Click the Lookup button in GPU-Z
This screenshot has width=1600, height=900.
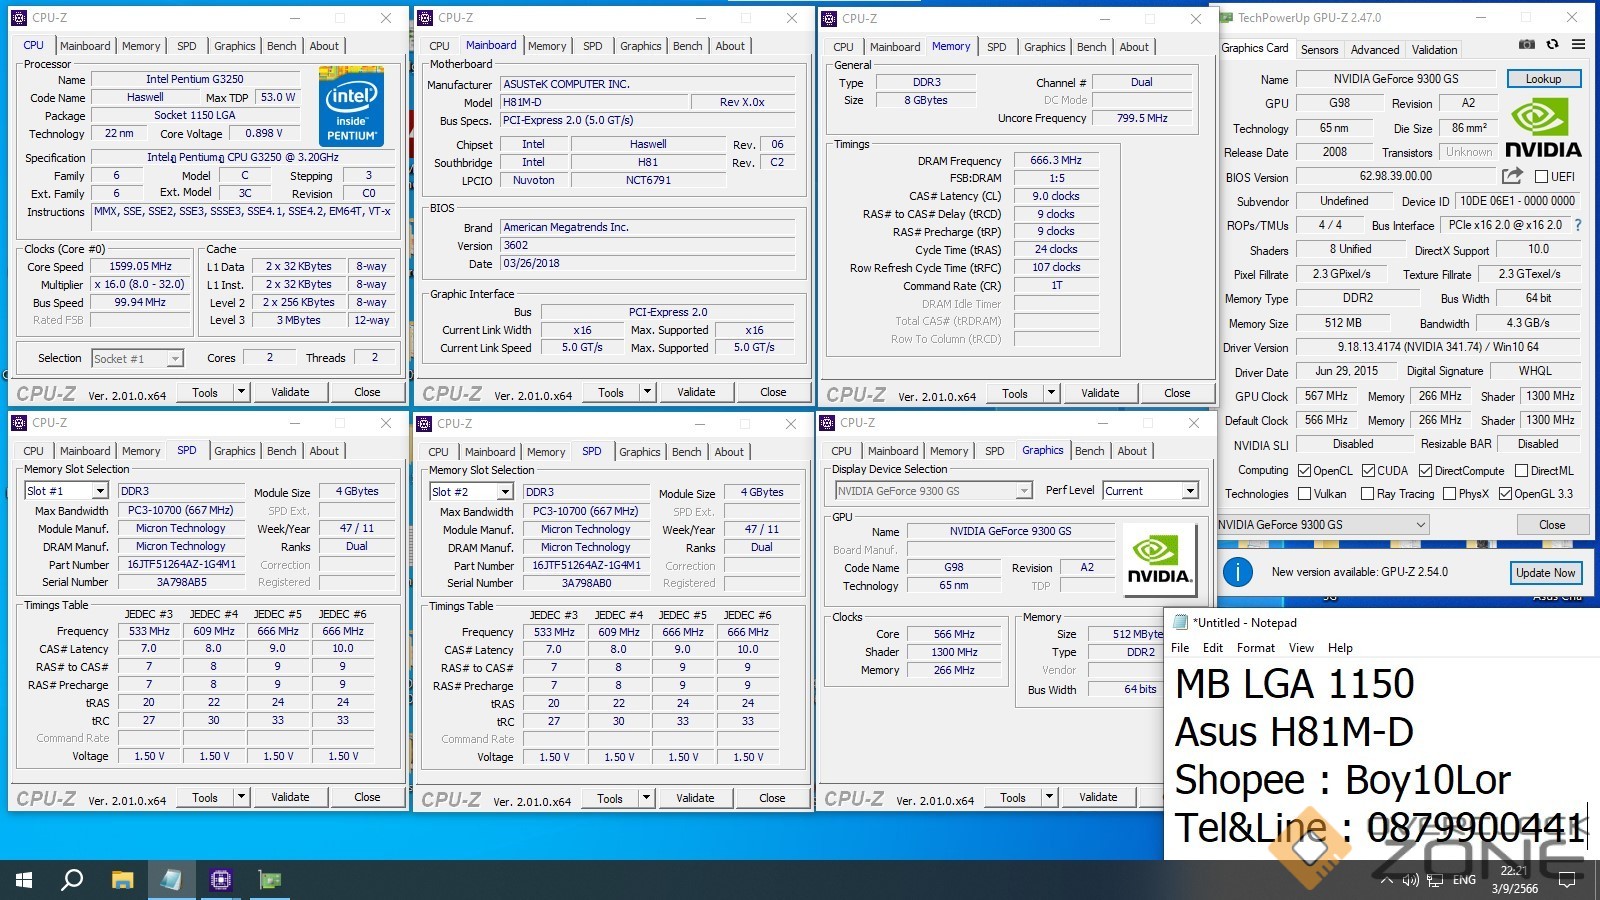click(x=1543, y=79)
